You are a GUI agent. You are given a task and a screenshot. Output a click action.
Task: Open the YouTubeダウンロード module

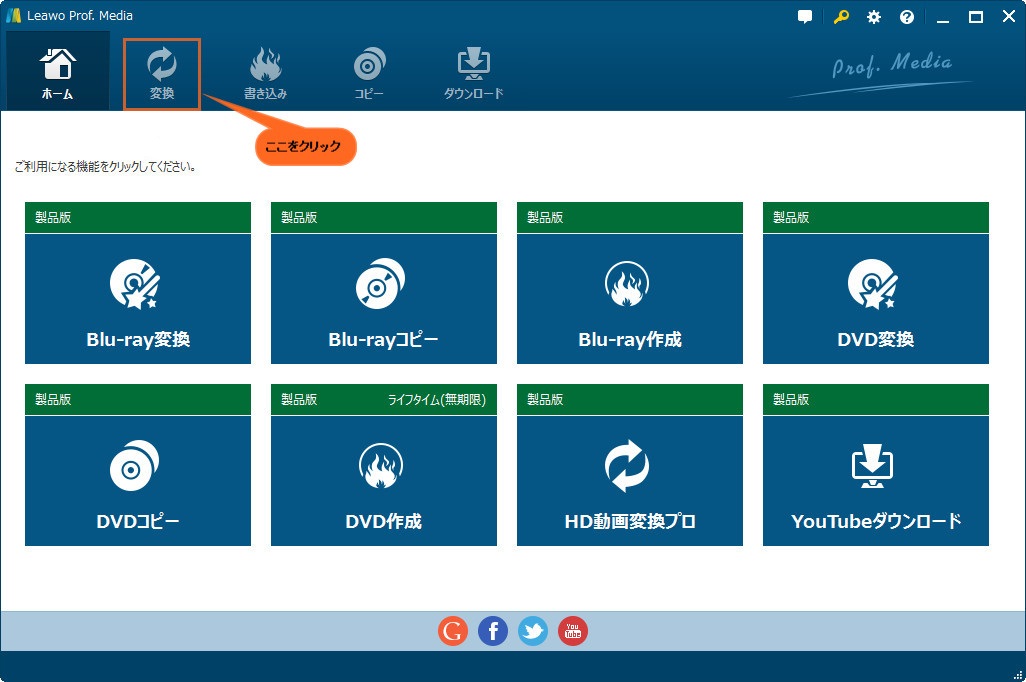tap(875, 477)
